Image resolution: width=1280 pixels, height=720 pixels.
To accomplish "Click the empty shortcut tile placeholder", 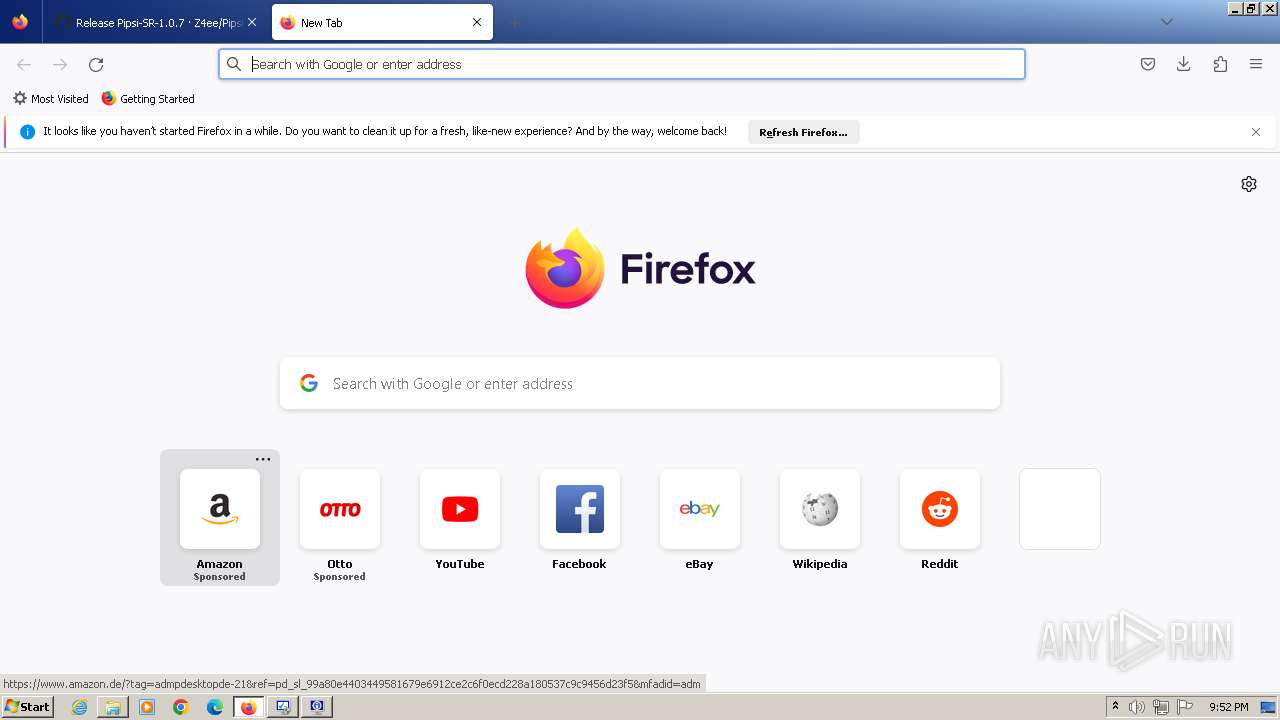I will click(1060, 509).
